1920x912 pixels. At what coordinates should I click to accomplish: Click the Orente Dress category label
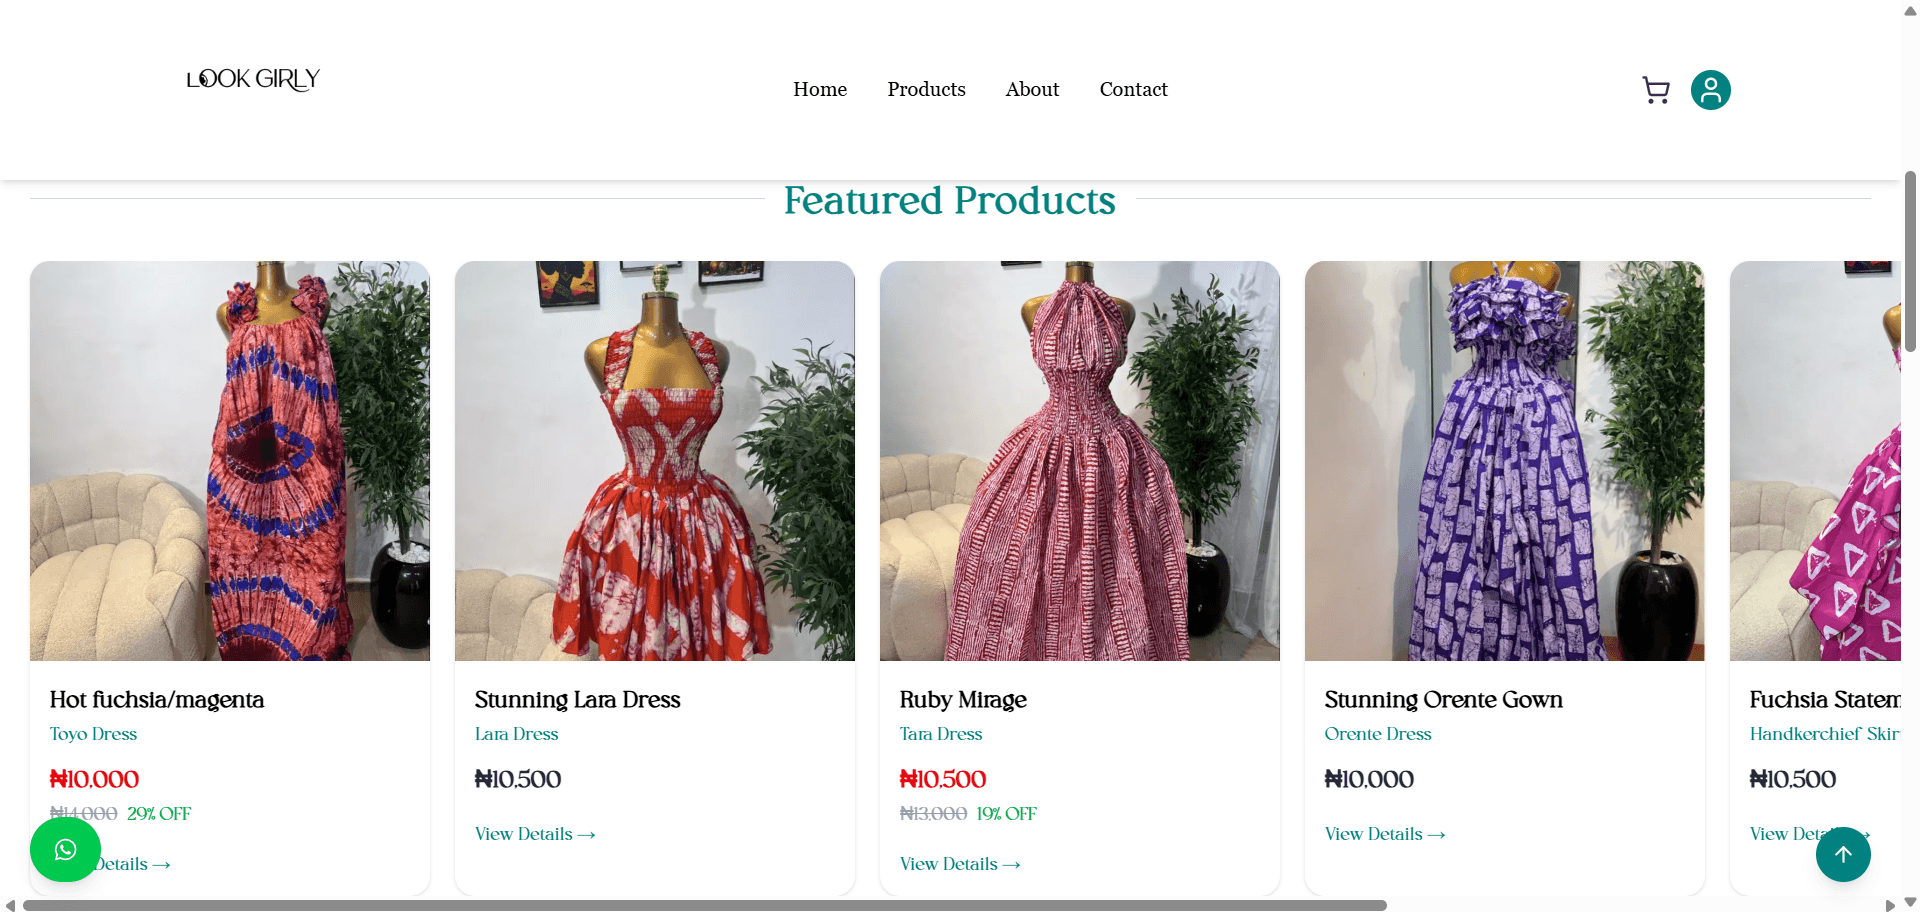tap(1378, 734)
